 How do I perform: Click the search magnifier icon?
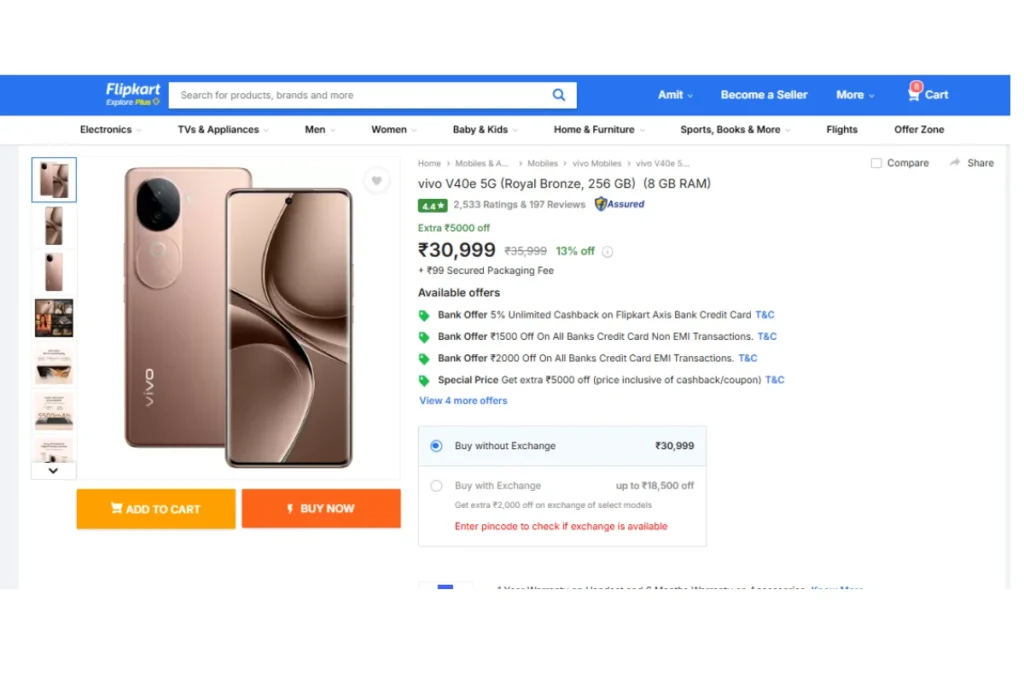point(558,95)
